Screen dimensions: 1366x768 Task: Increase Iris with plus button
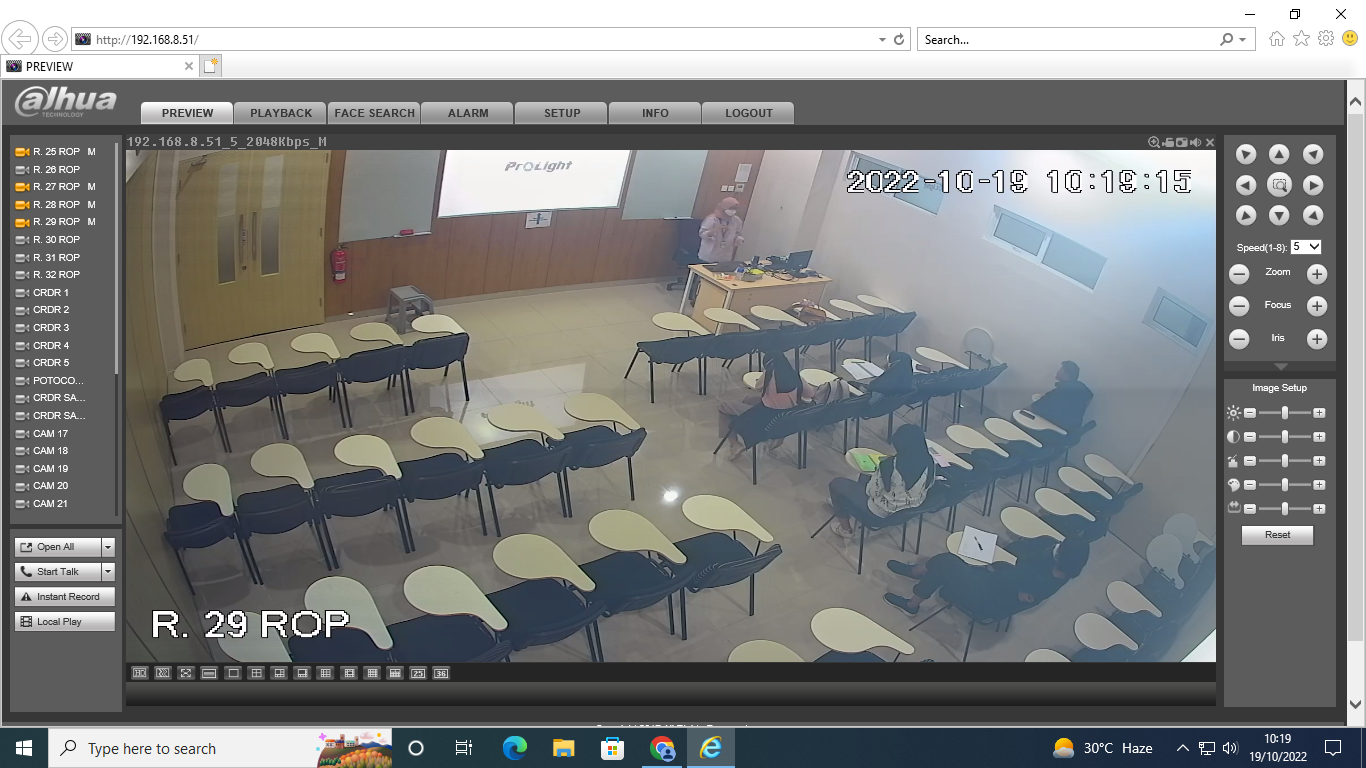[x=1317, y=340]
